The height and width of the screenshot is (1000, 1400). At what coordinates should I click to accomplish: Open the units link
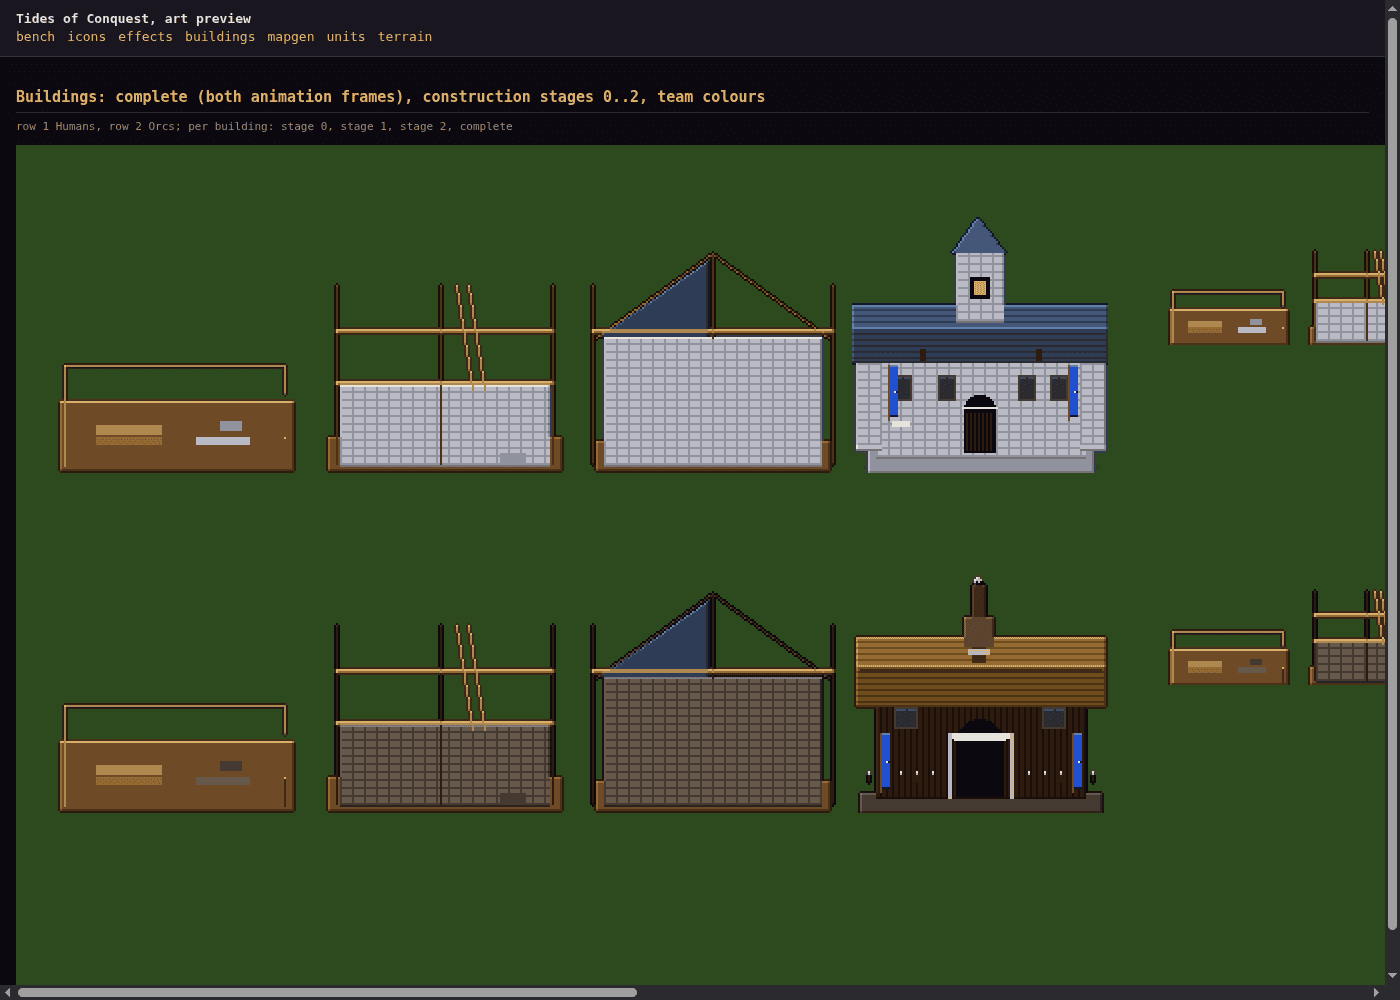click(x=346, y=37)
